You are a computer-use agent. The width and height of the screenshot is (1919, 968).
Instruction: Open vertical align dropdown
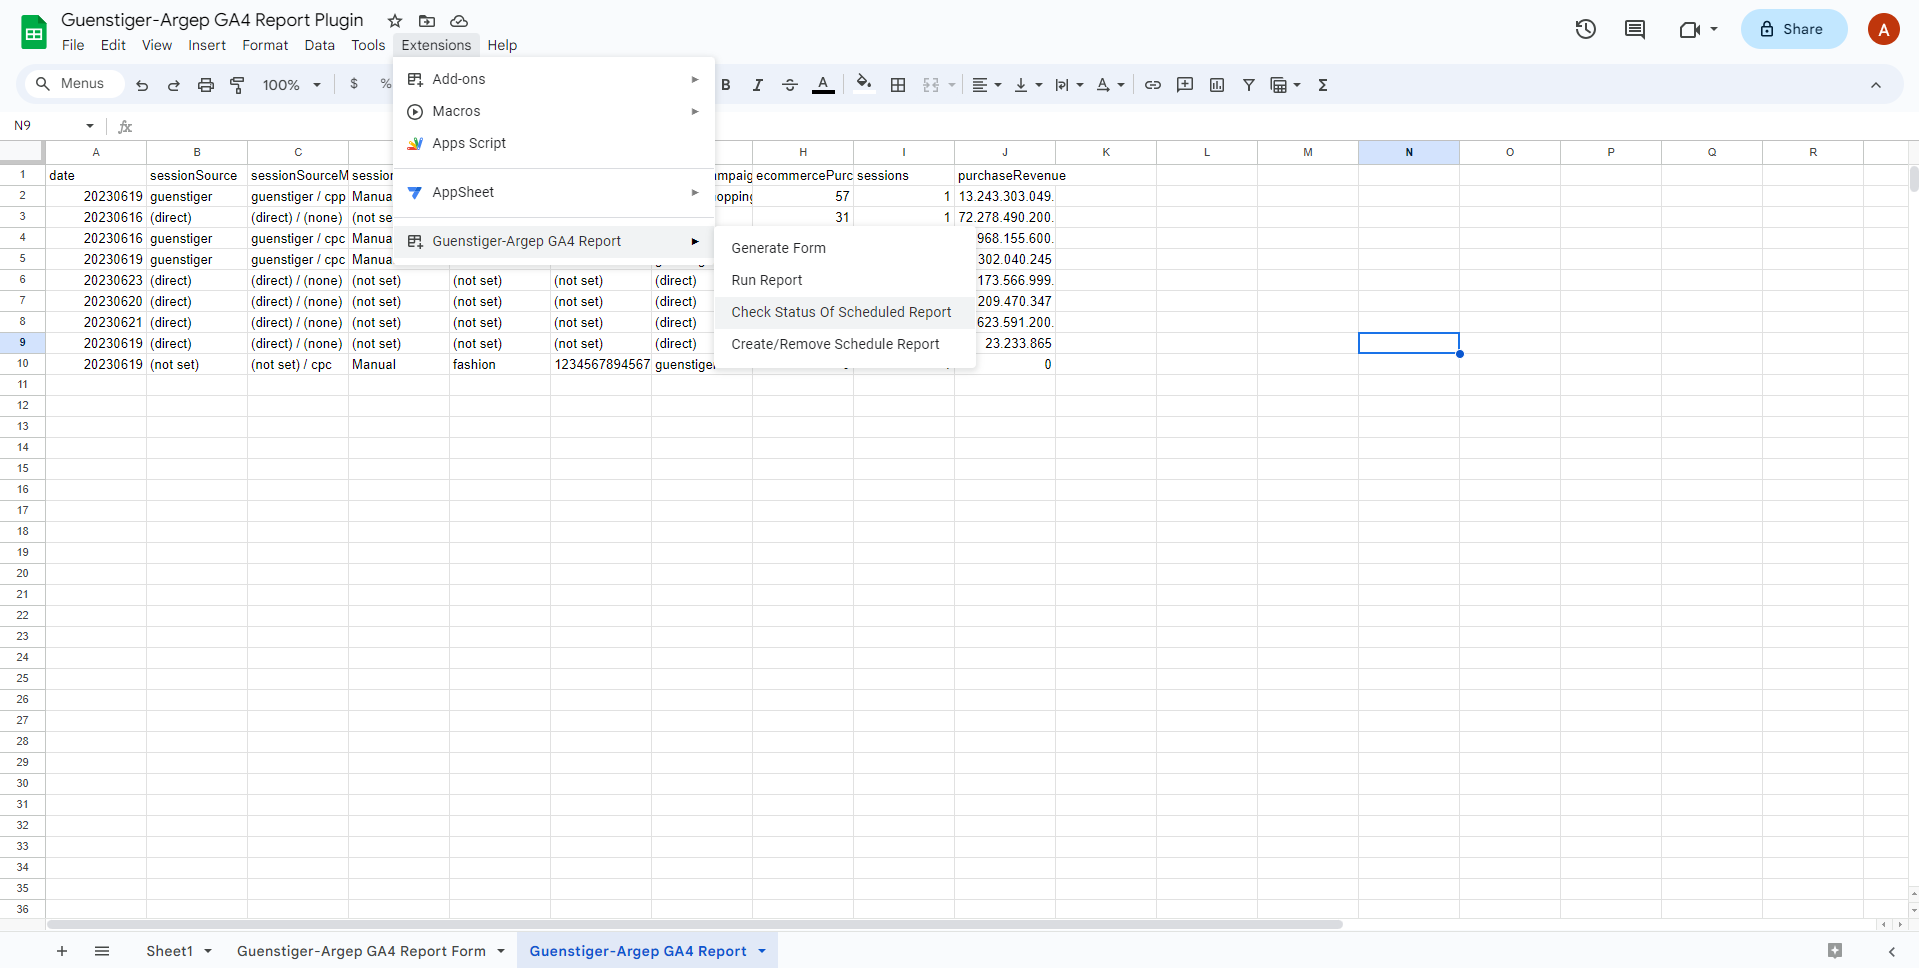click(x=1028, y=85)
